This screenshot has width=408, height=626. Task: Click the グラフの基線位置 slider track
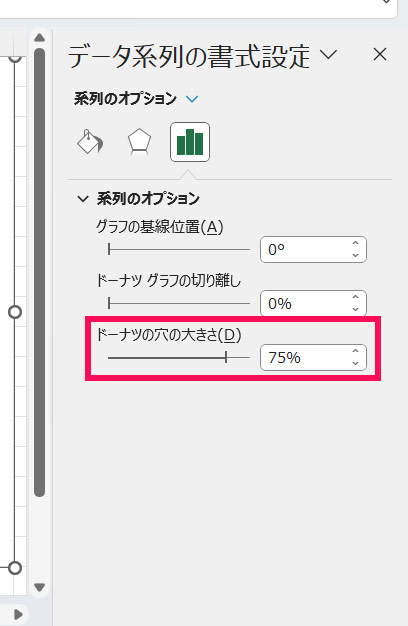179,250
